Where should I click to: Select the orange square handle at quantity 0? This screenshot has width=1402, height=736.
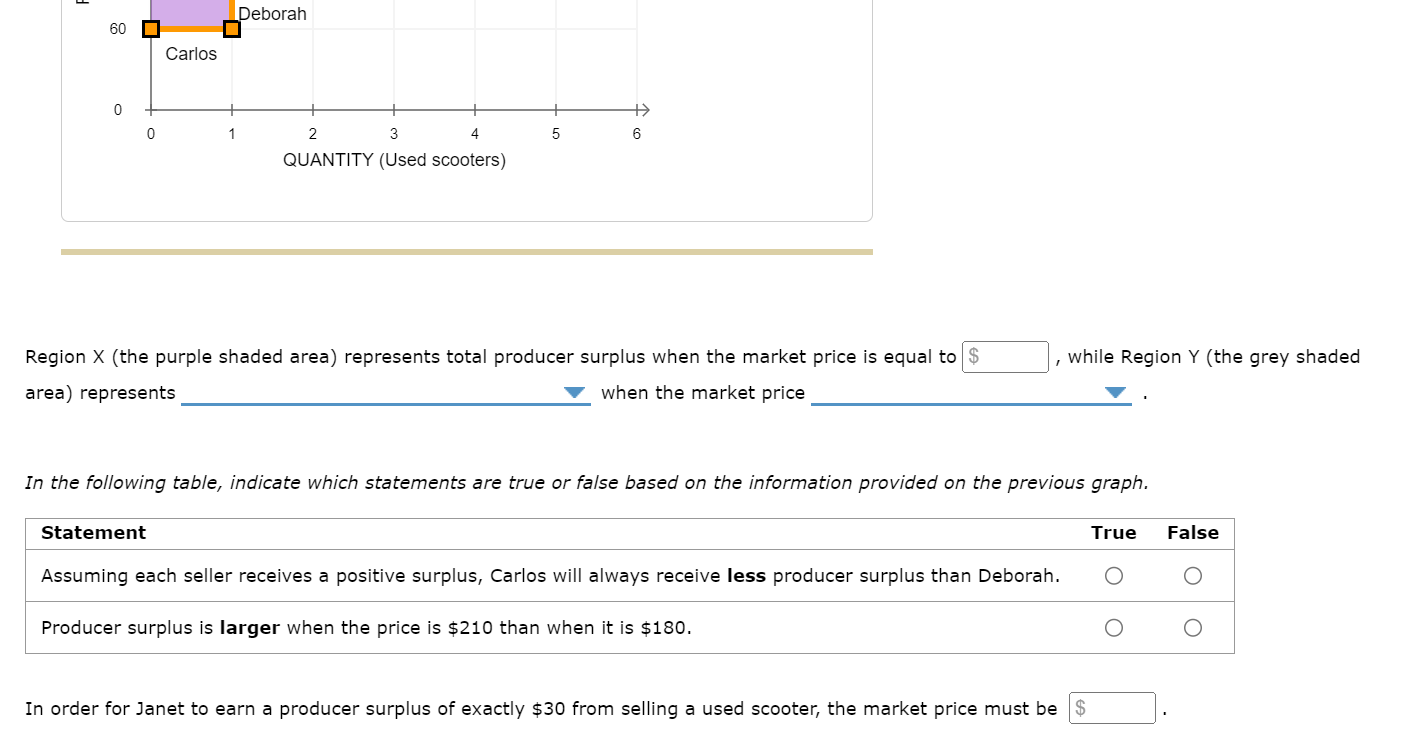click(x=150, y=28)
